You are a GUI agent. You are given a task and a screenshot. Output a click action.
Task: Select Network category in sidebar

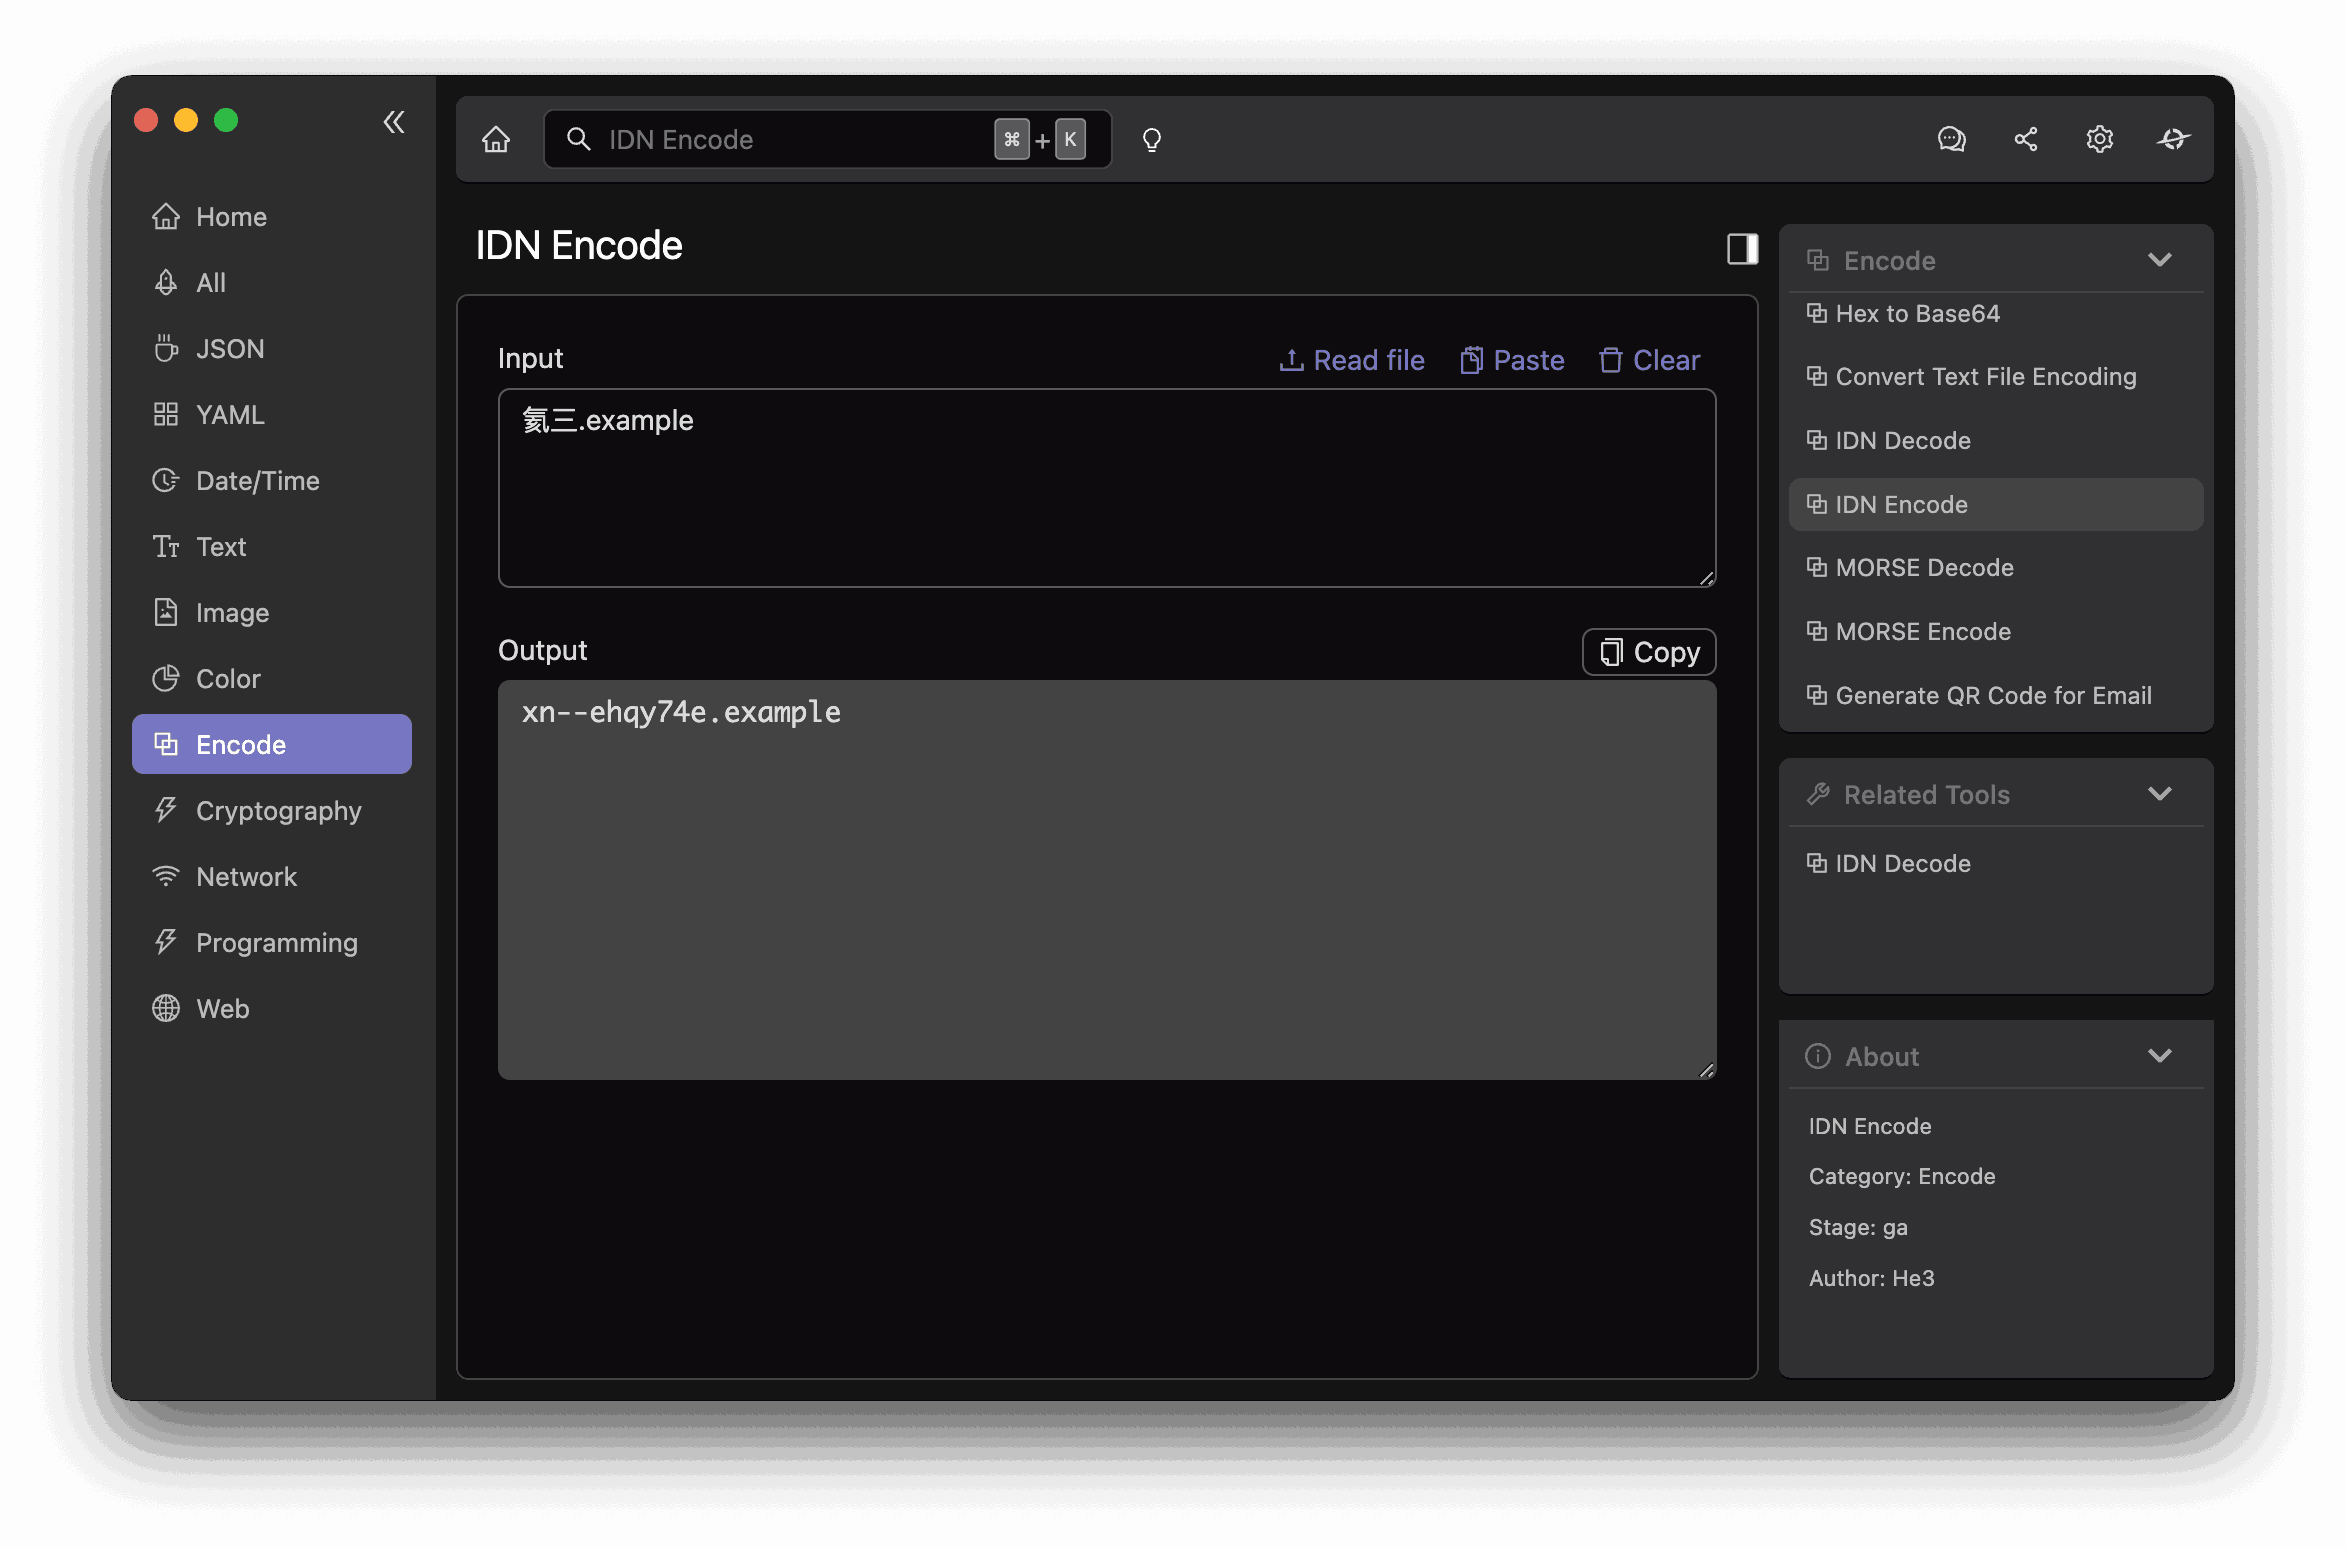(x=272, y=877)
